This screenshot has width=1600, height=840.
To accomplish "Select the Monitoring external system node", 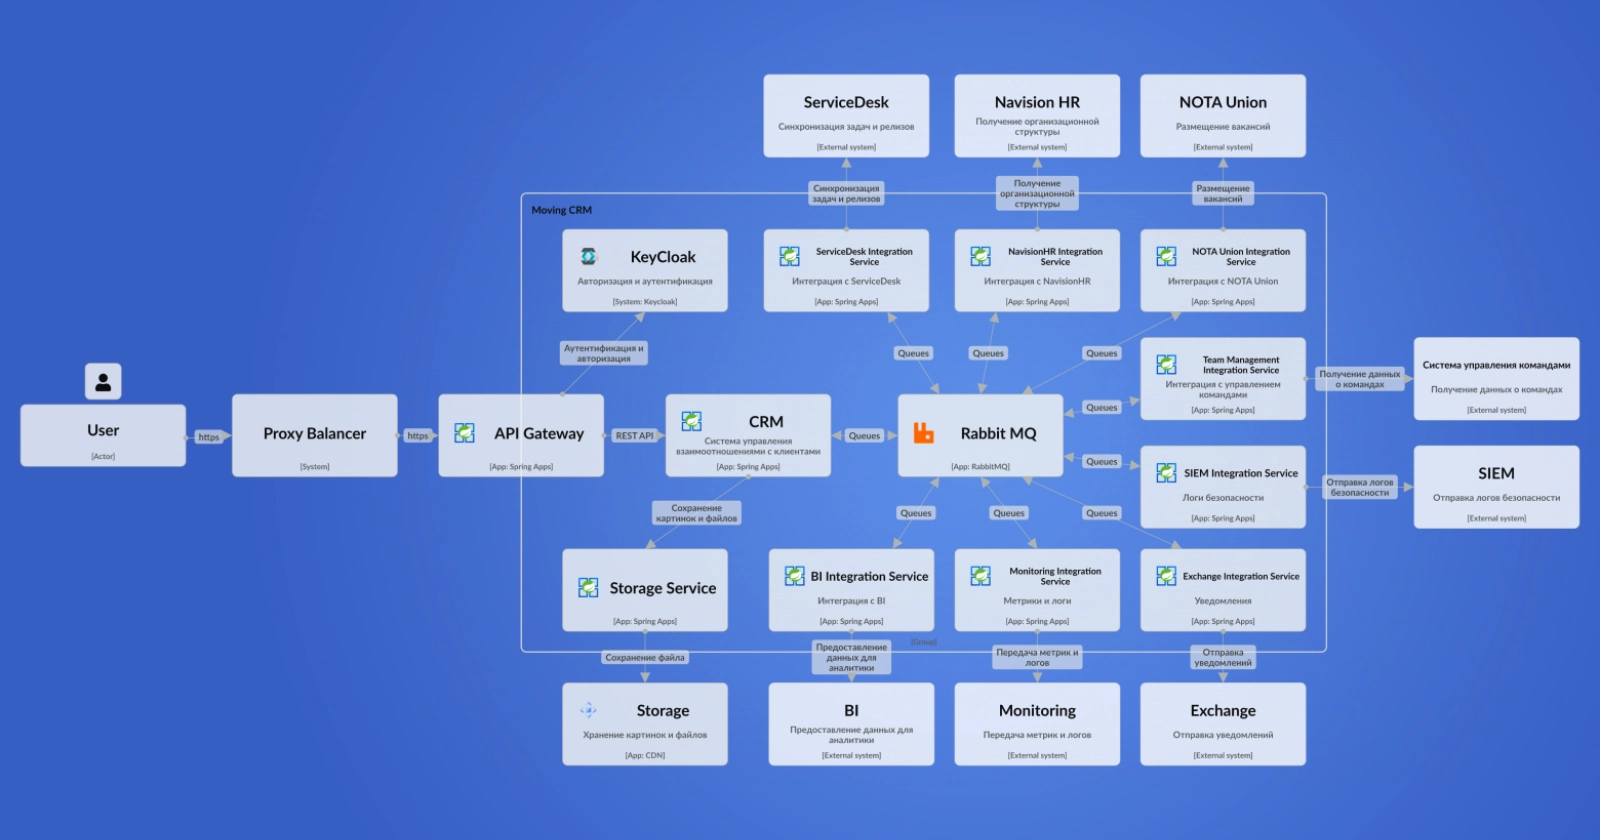I will point(1037,724).
